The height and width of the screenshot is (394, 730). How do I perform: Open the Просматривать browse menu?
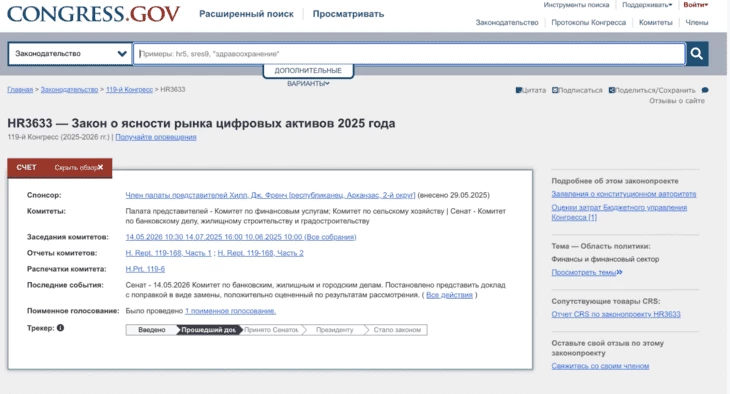(348, 14)
